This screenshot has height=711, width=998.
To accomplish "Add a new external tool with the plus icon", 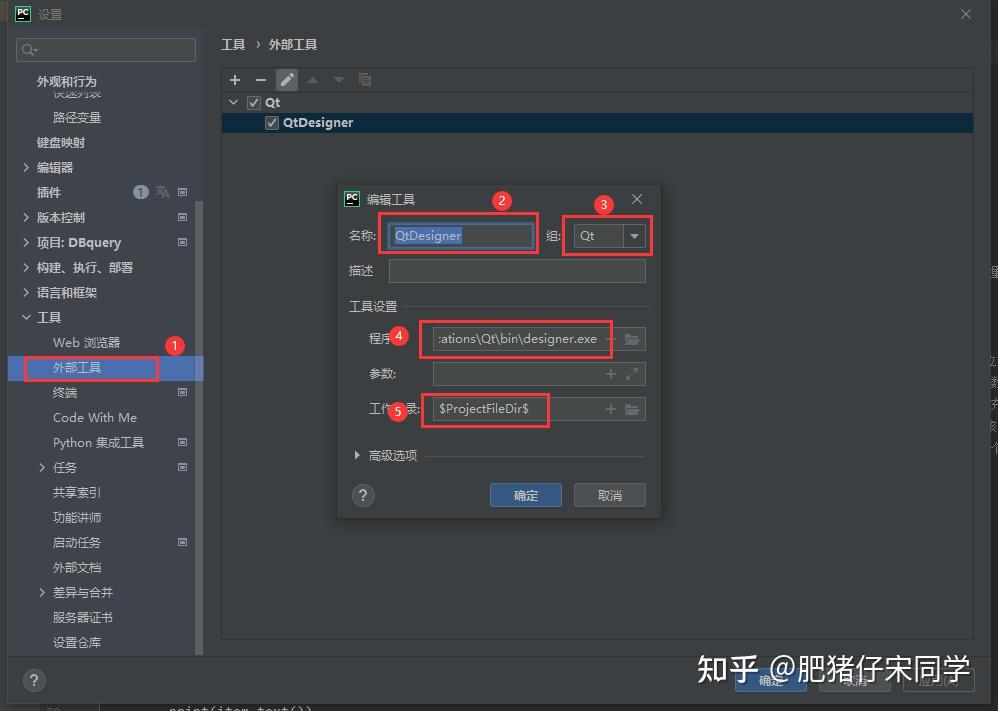I will click(234, 80).
